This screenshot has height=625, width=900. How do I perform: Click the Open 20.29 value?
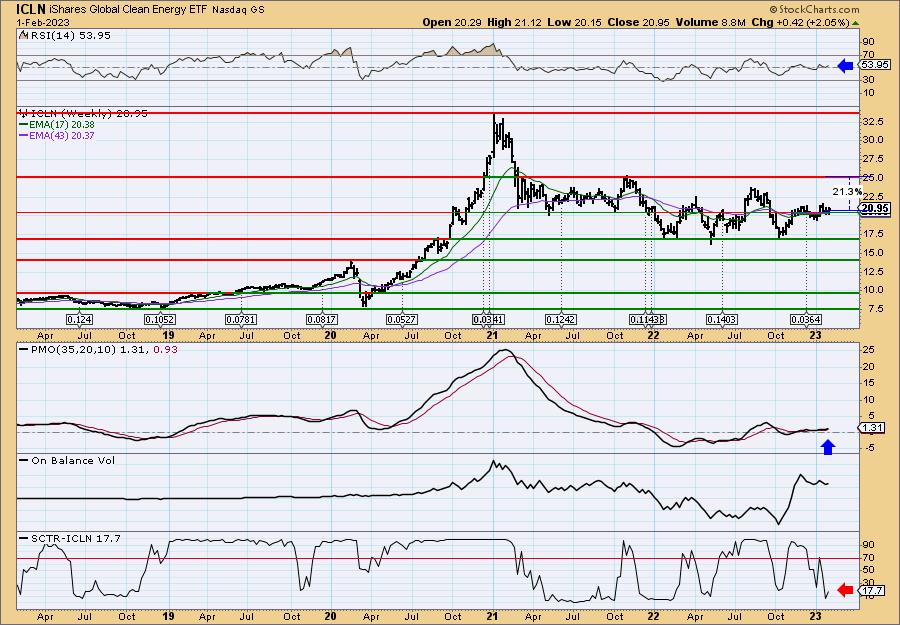pyautogui.click(x=453, y=22)
